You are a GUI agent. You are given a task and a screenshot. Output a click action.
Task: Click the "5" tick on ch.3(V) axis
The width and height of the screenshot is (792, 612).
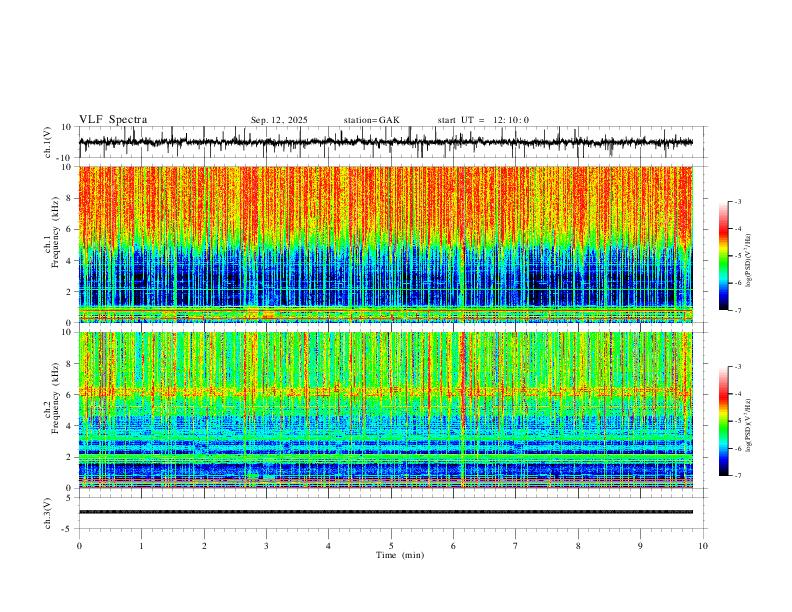(x=69, y=498)
